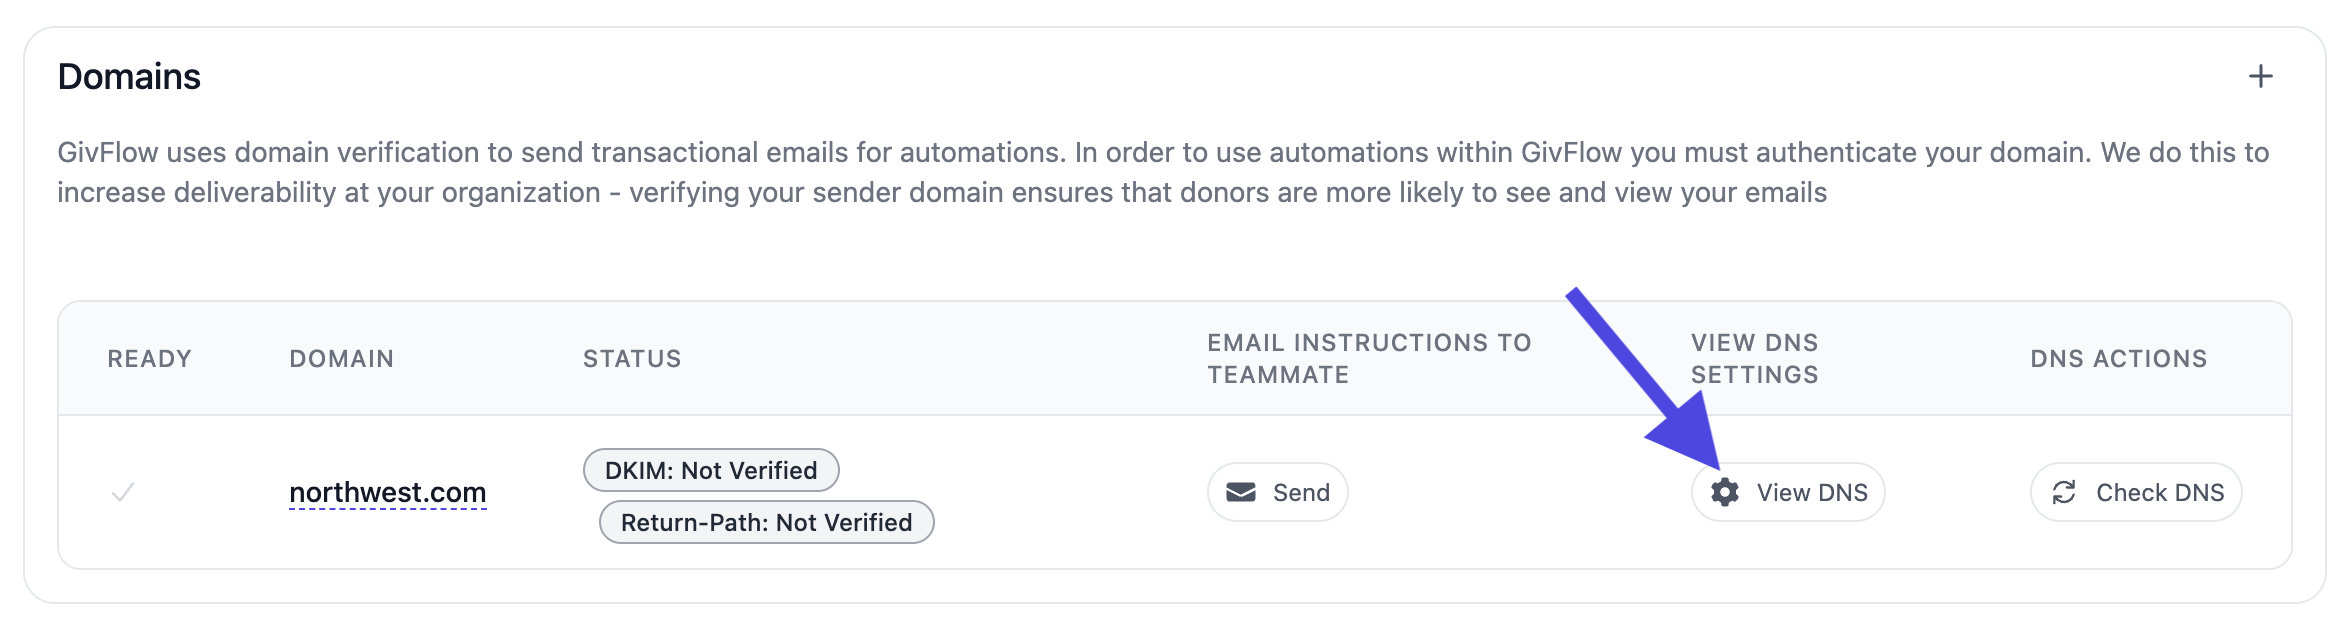Image resolution: width=2342 pixels, height=635 pixels.
Task: Open the northwest.com domain link
Action: point(387,492)
